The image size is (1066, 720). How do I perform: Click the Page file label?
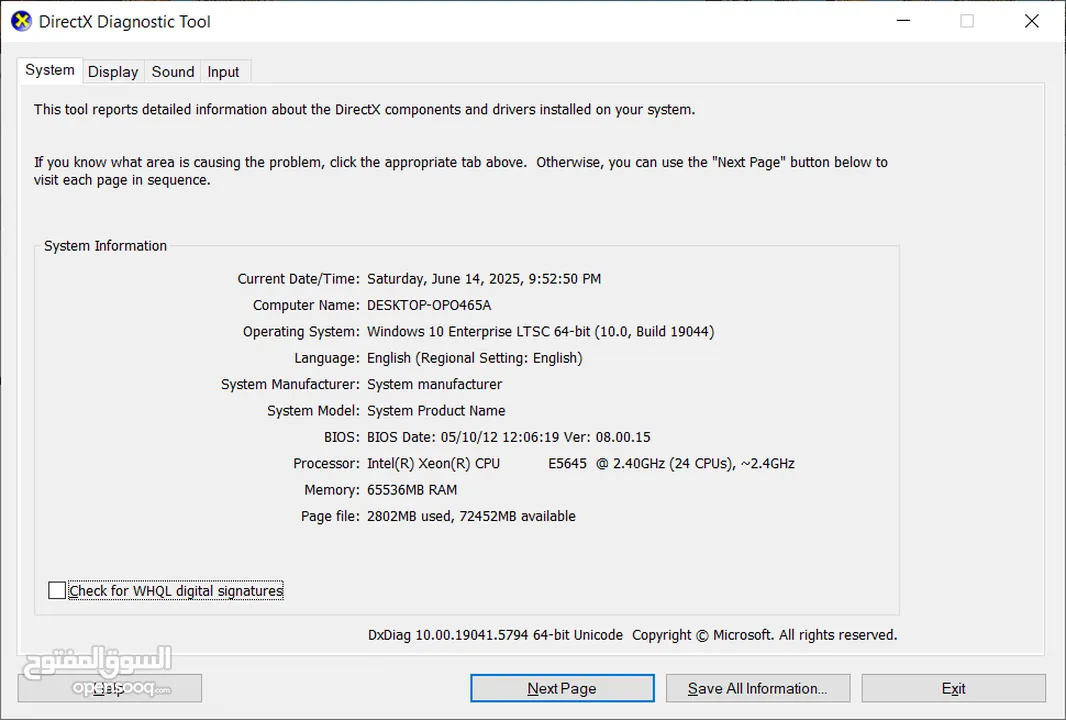click(330, 517)
